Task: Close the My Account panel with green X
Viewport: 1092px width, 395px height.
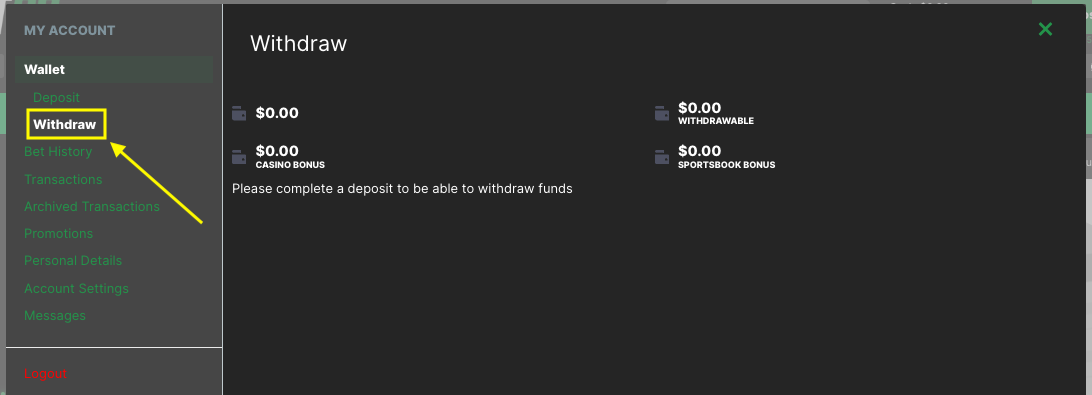Action: point(1045,29)
